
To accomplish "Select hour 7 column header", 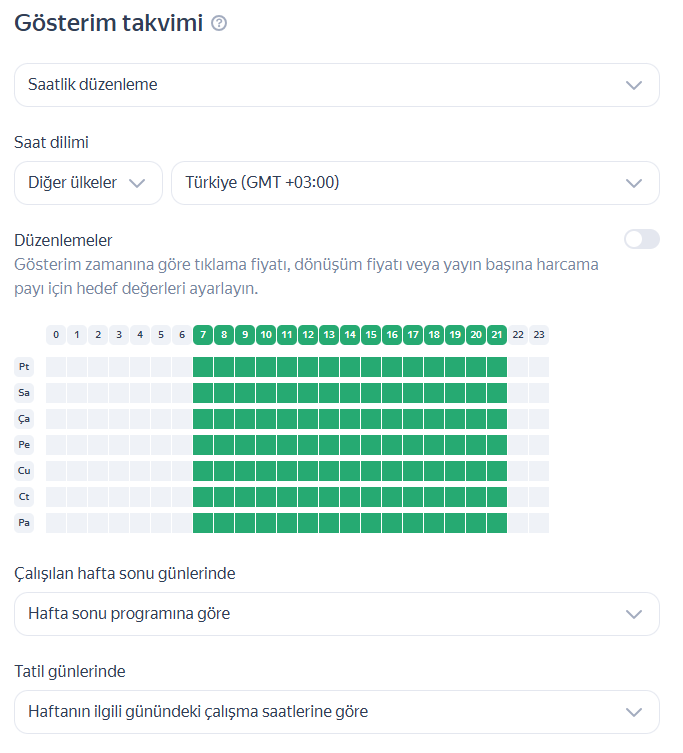I will [203, 335].
